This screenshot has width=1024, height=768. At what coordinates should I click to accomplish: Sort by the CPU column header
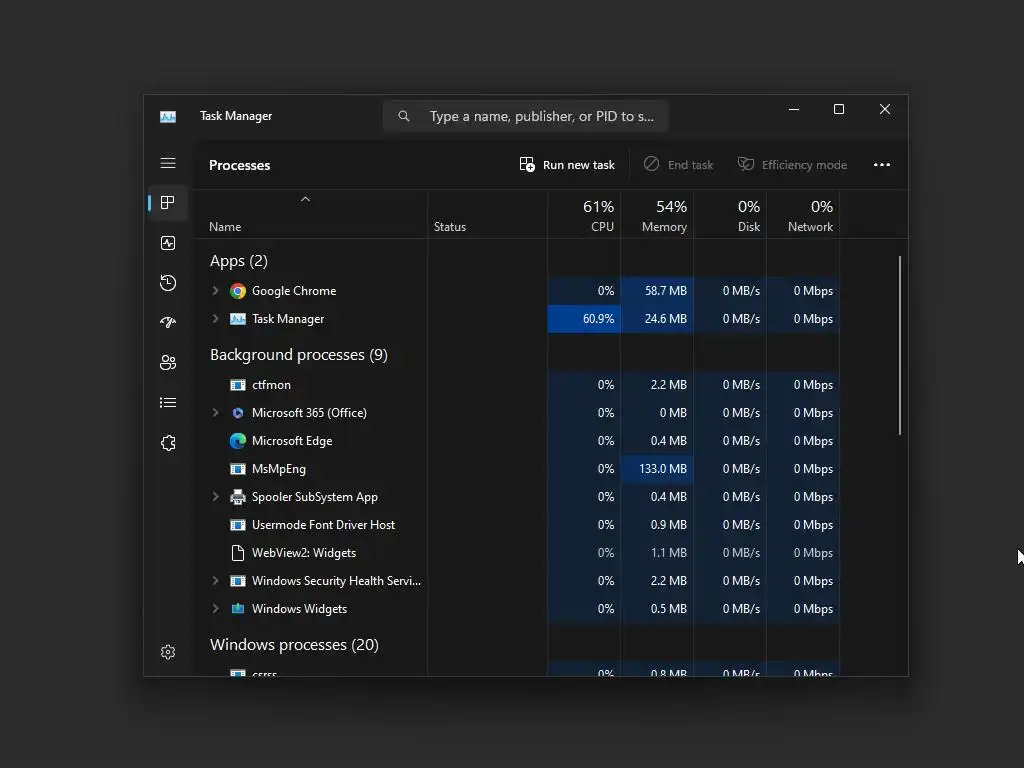click(x=584, y=215)
